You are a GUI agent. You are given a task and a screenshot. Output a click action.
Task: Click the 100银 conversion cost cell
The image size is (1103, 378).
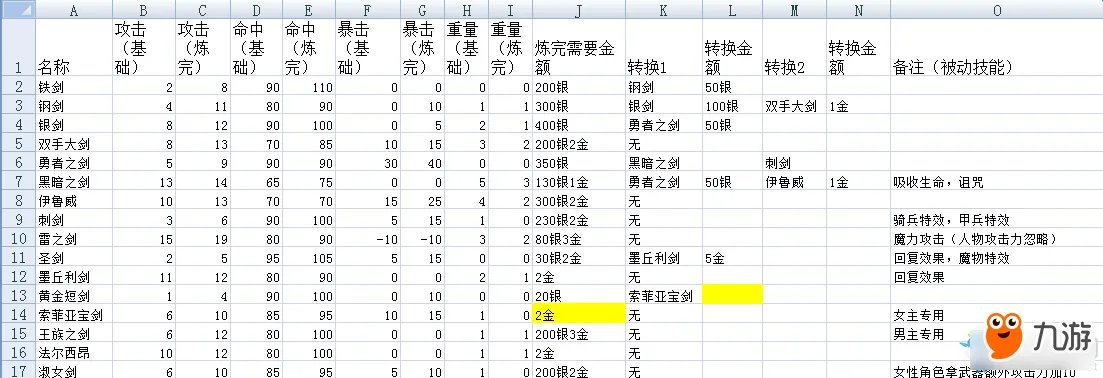[x=732, y=107]
